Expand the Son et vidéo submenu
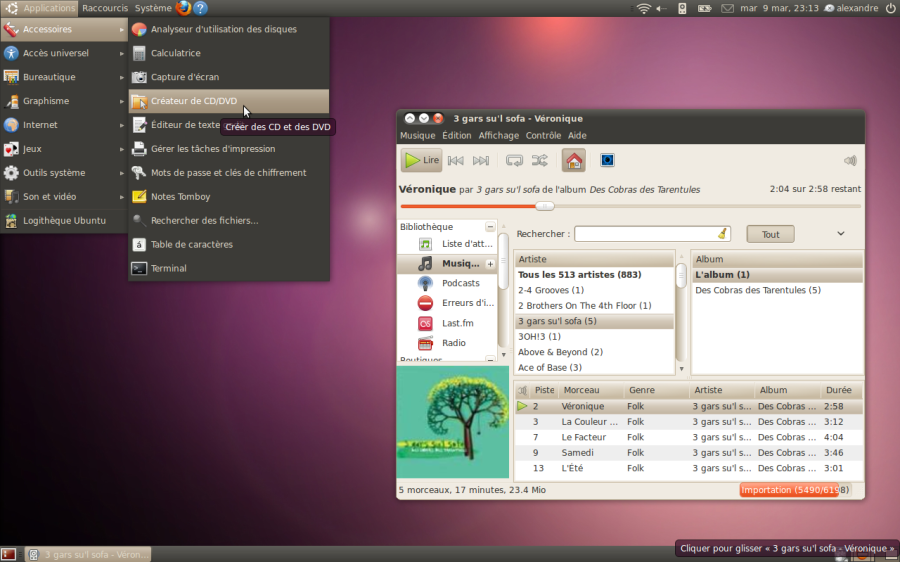The width and height of the screenshot is (900, 562). click(x=64, y=196)
